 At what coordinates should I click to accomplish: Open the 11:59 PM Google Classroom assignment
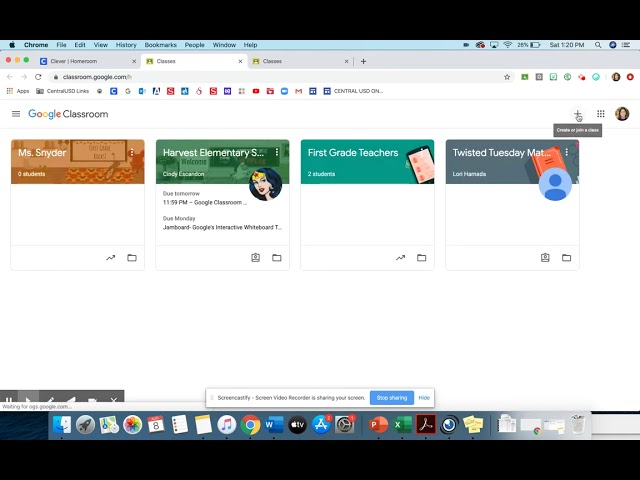[205, 202]
